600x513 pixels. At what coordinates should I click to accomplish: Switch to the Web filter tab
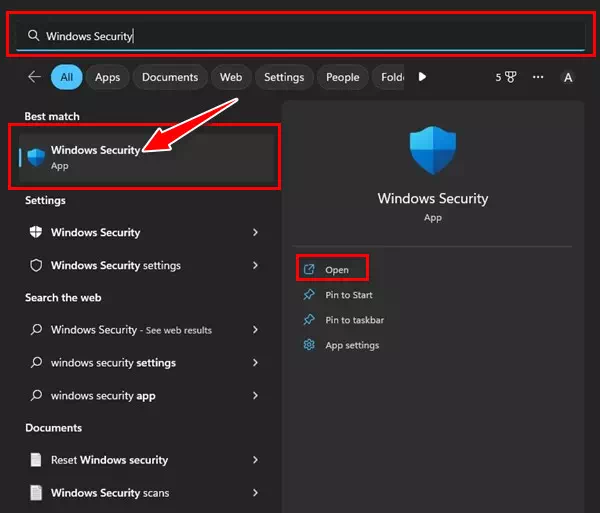point(231,77)
